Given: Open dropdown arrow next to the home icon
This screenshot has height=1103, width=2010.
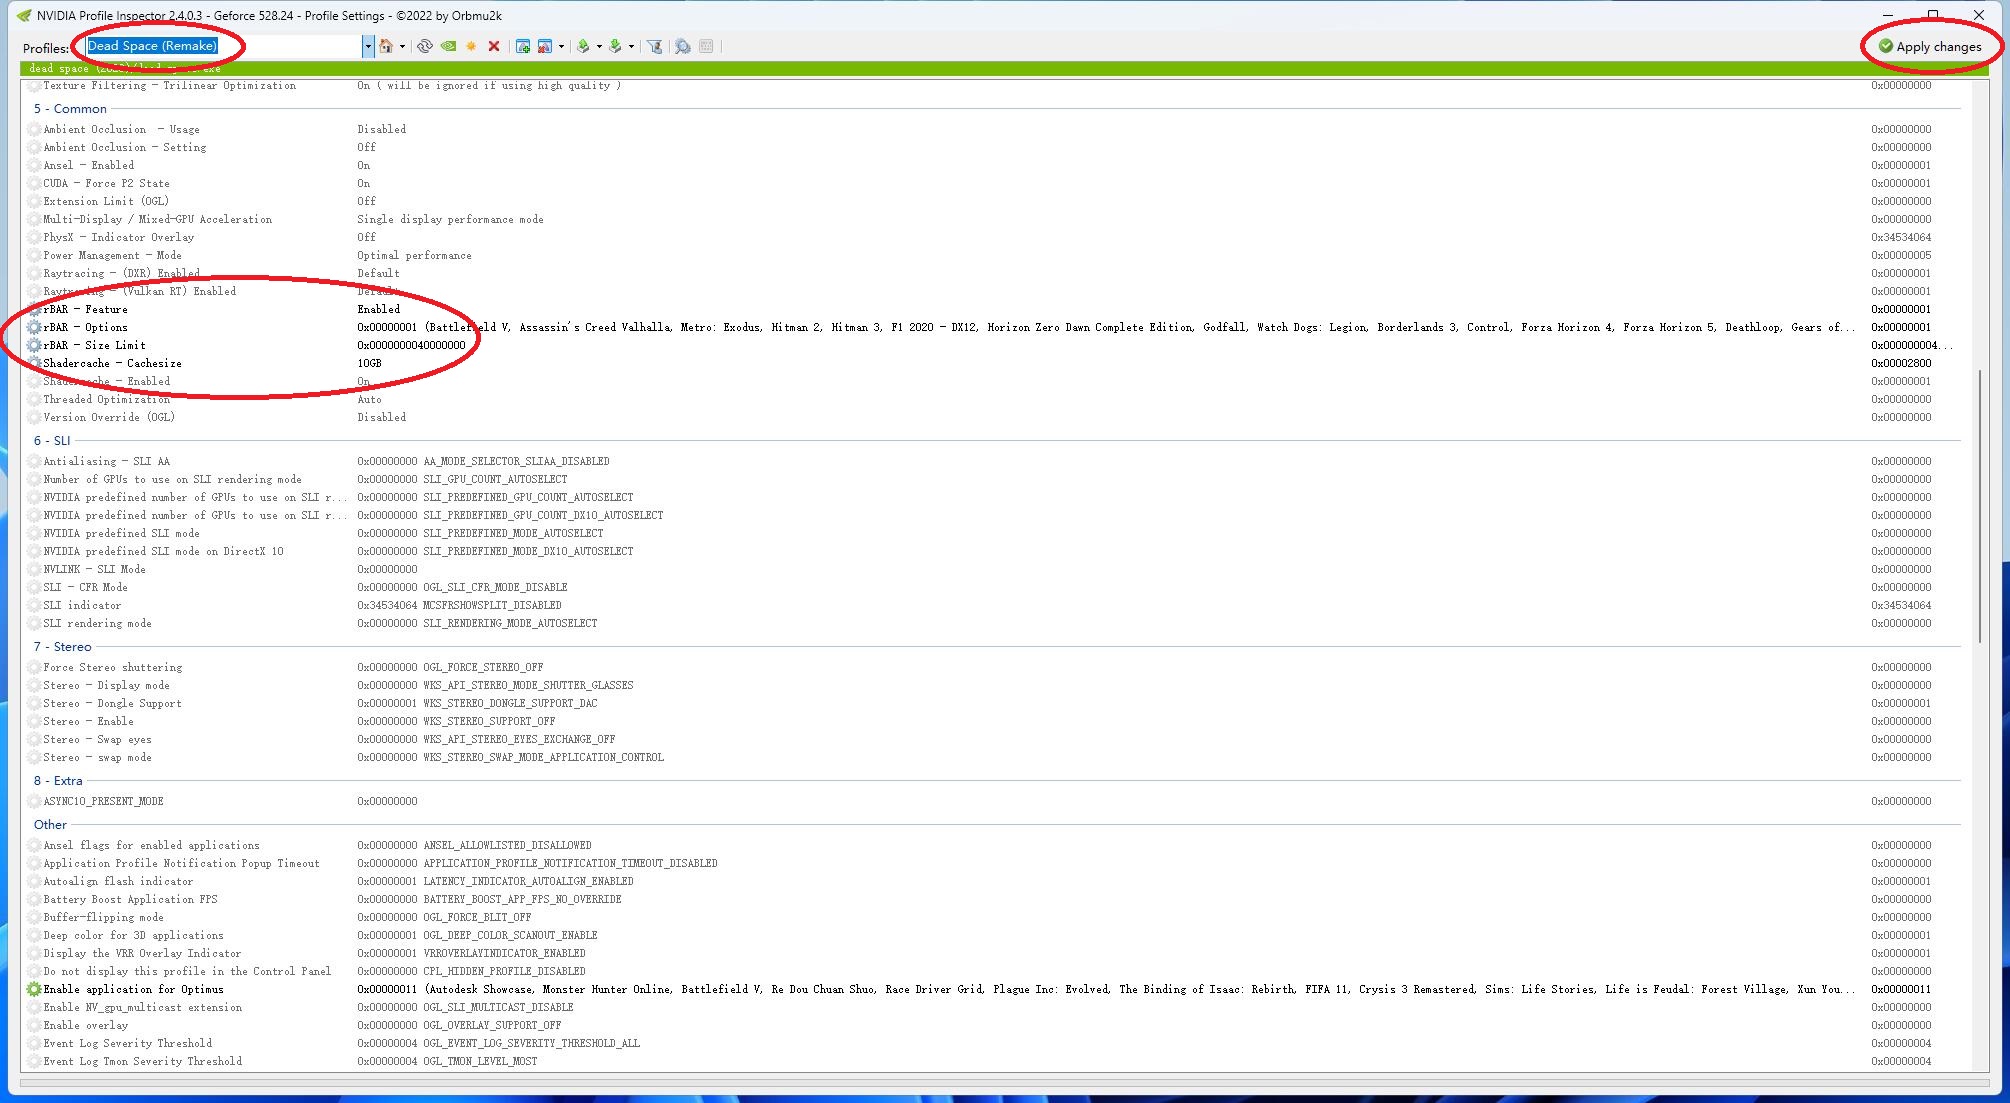Looking at the screenshot, I should pos(402,46).
